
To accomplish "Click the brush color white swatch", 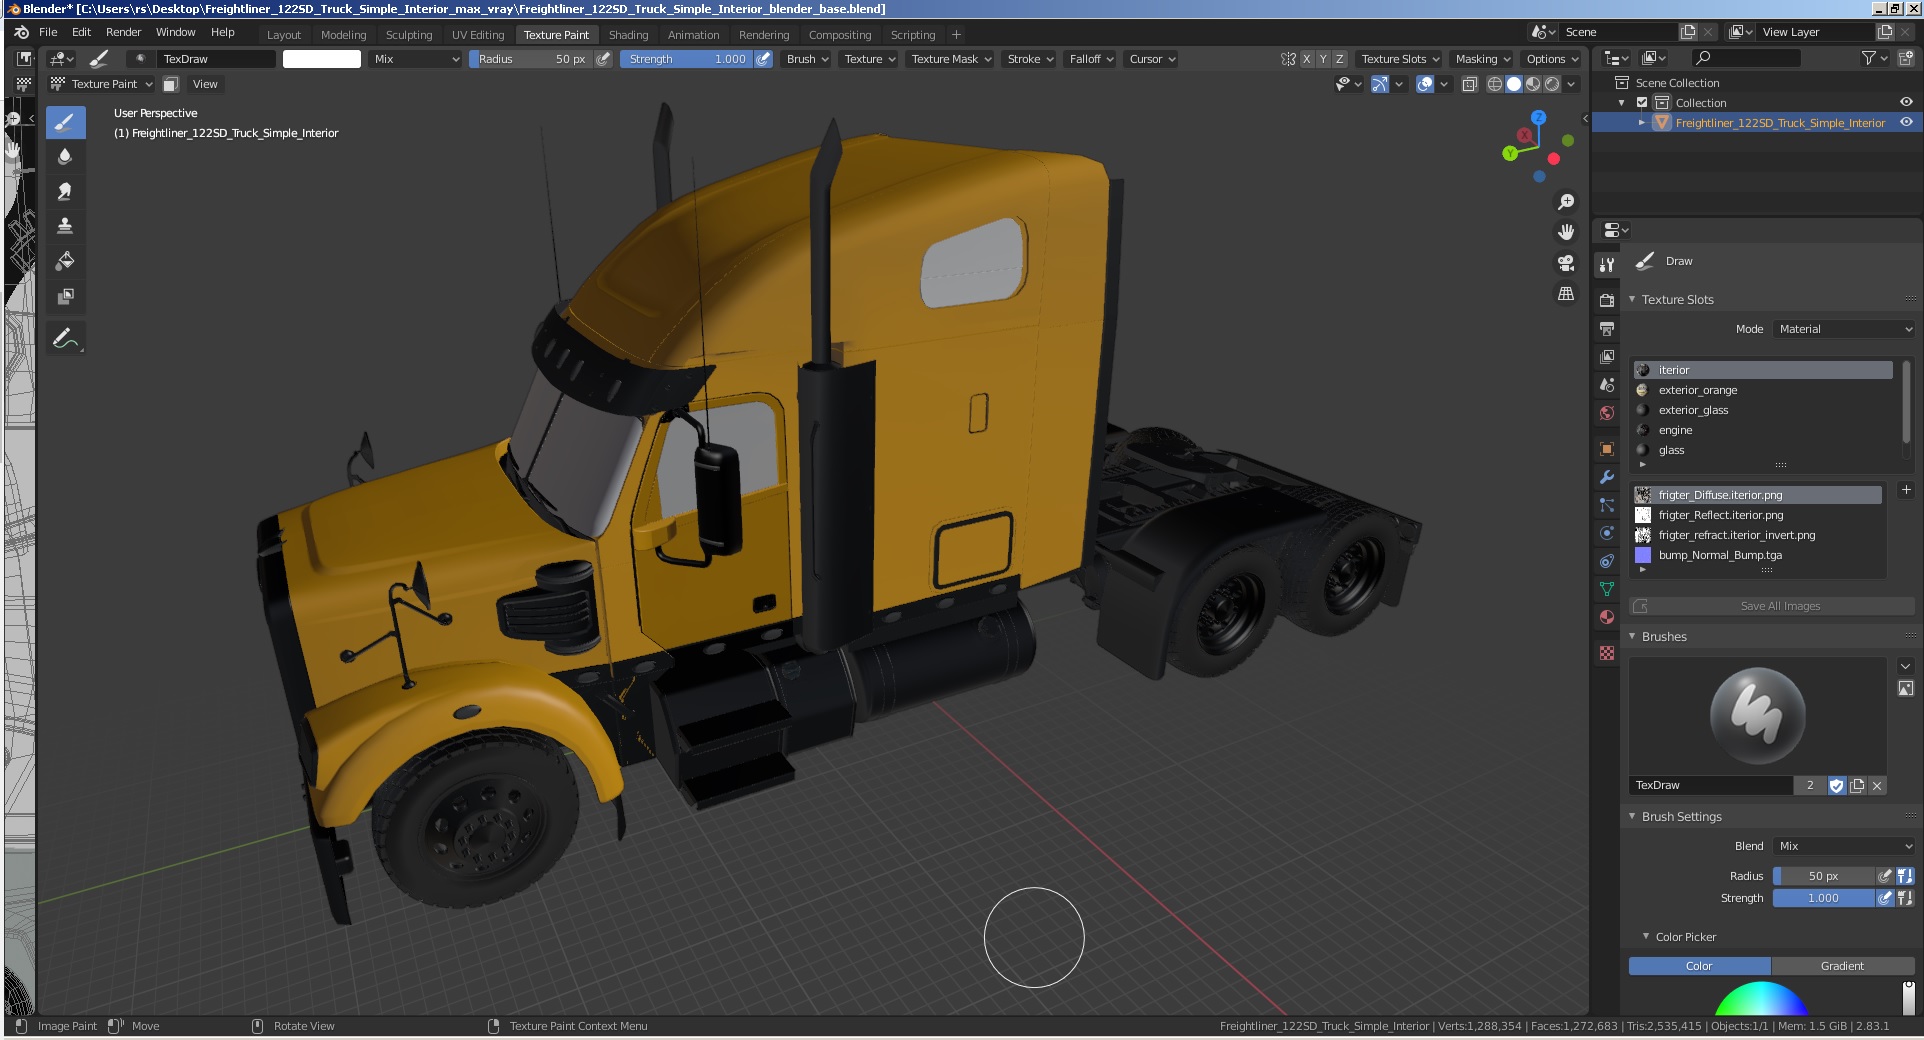I will point(322,59).
